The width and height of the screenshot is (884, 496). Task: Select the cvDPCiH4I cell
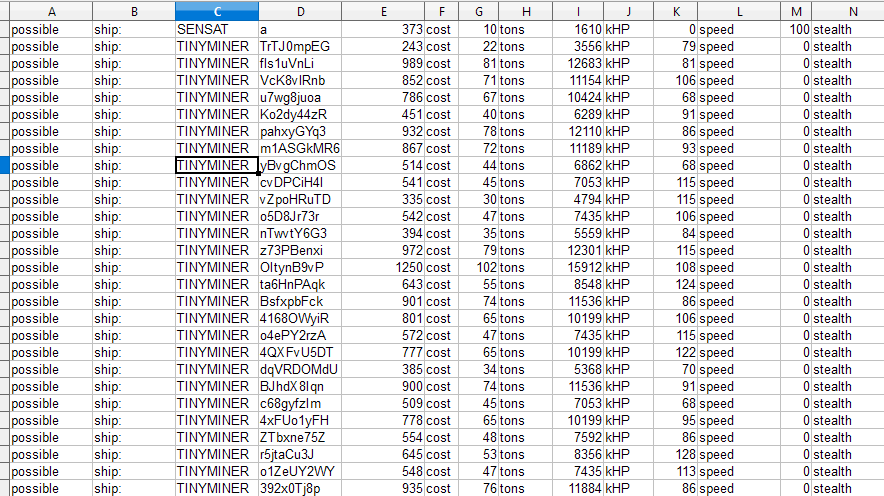(300, 183)
